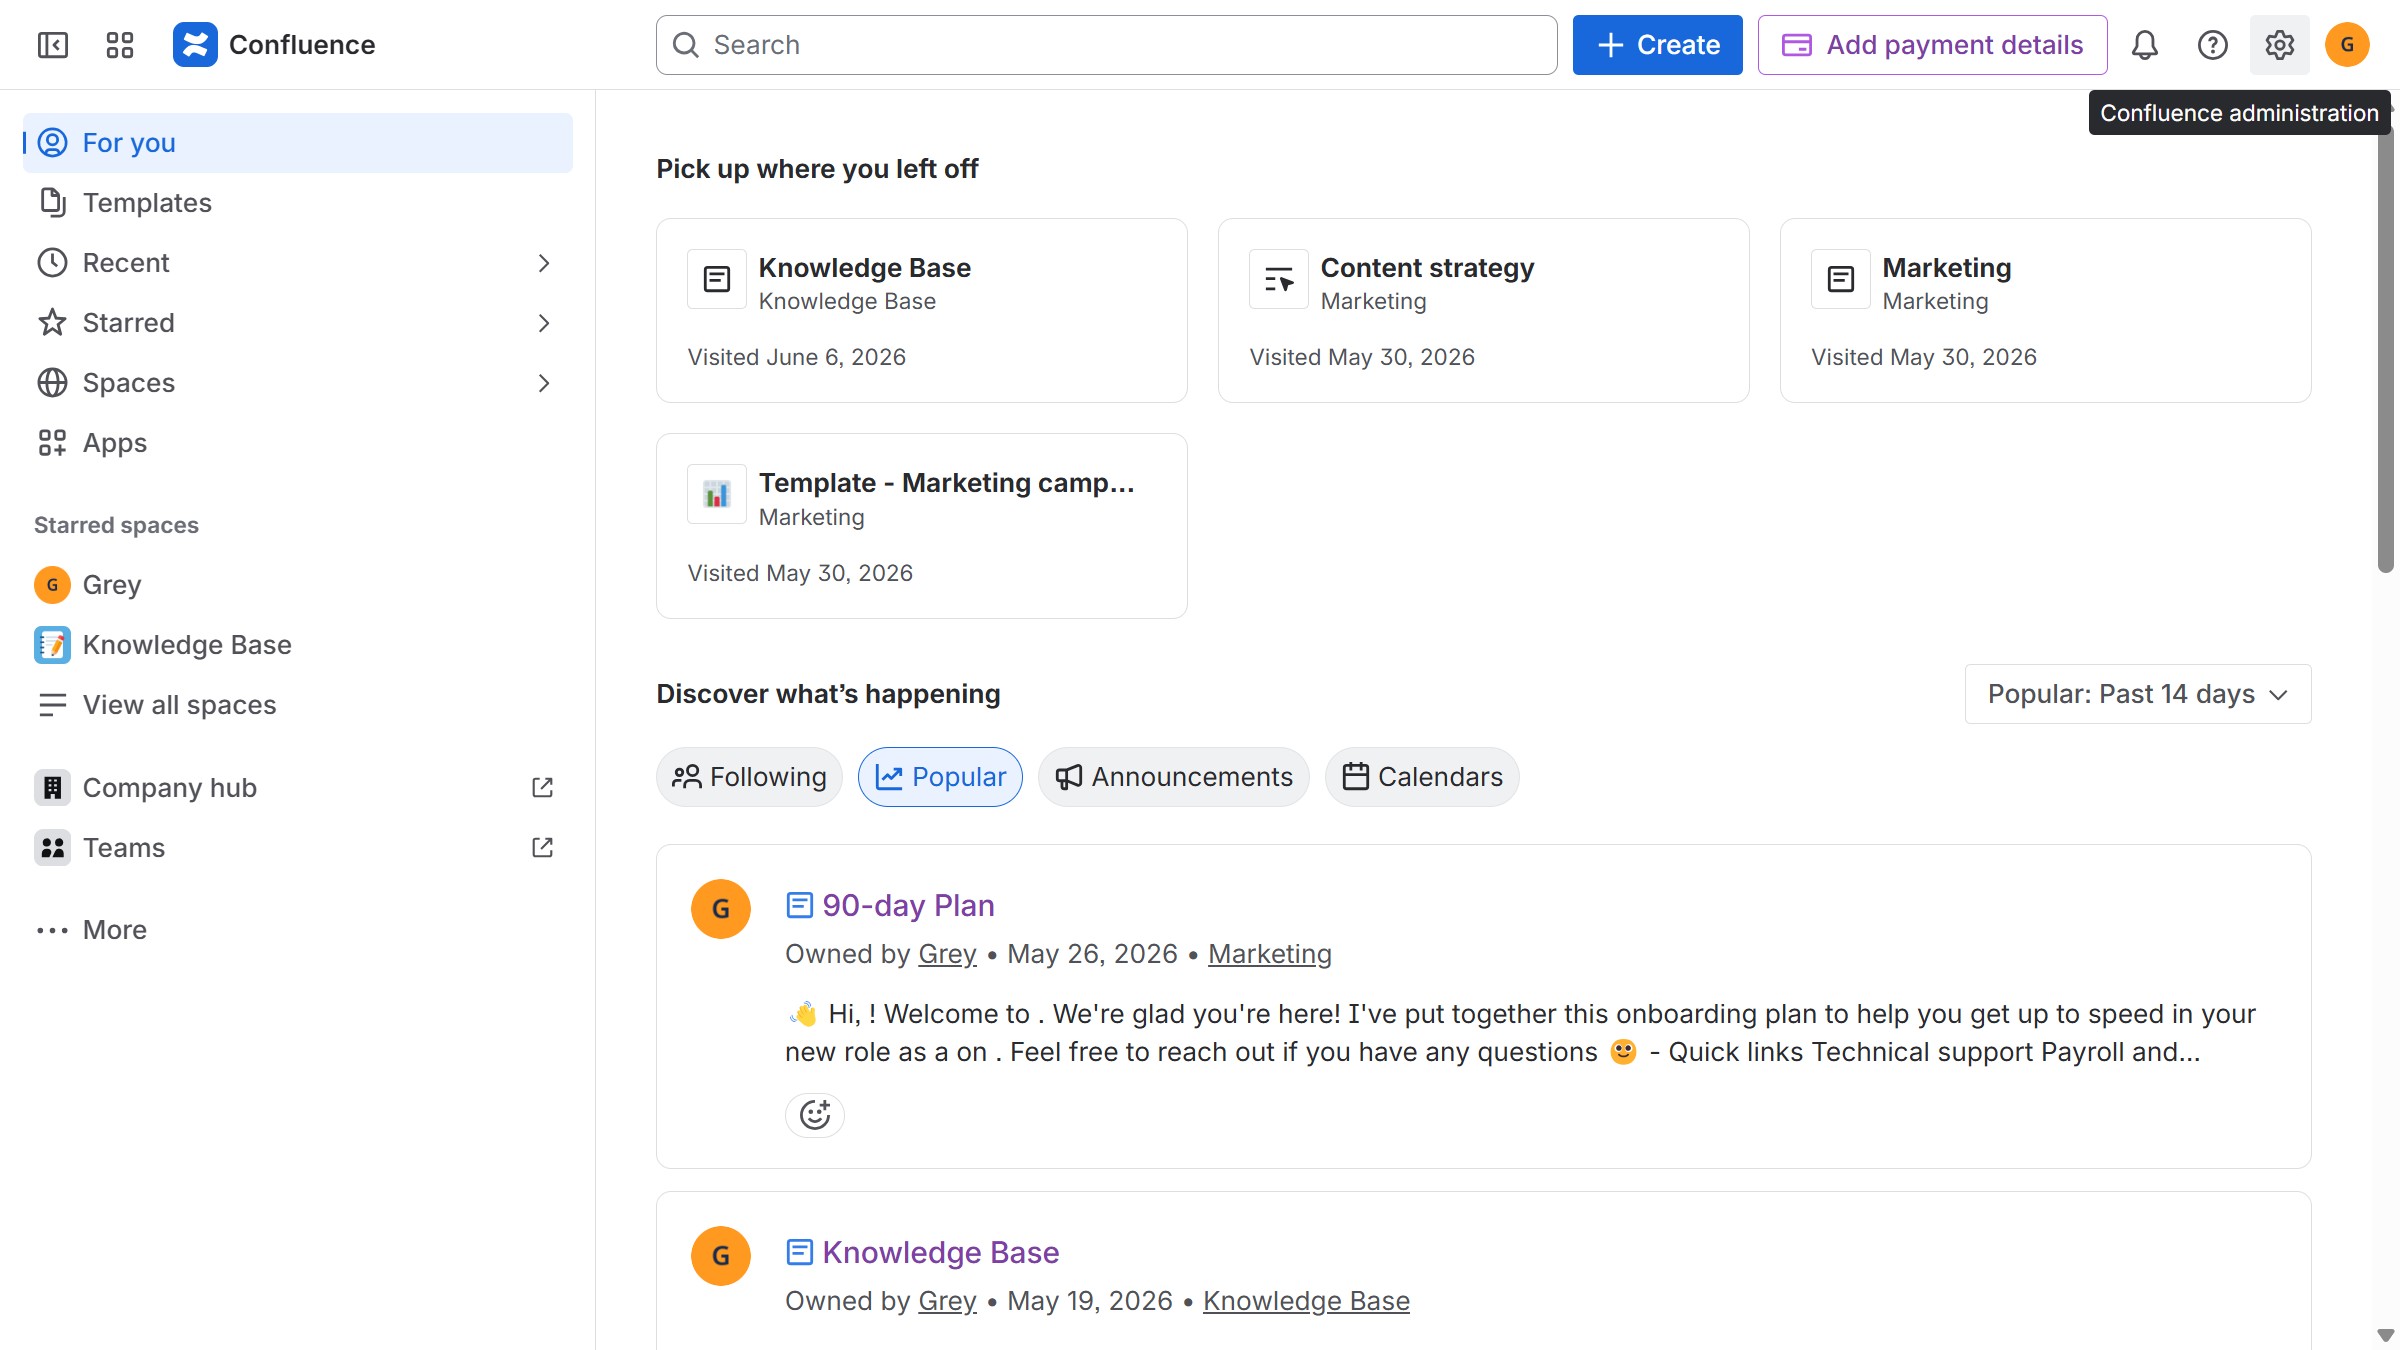Click Add payment details button

point(1932,45)
